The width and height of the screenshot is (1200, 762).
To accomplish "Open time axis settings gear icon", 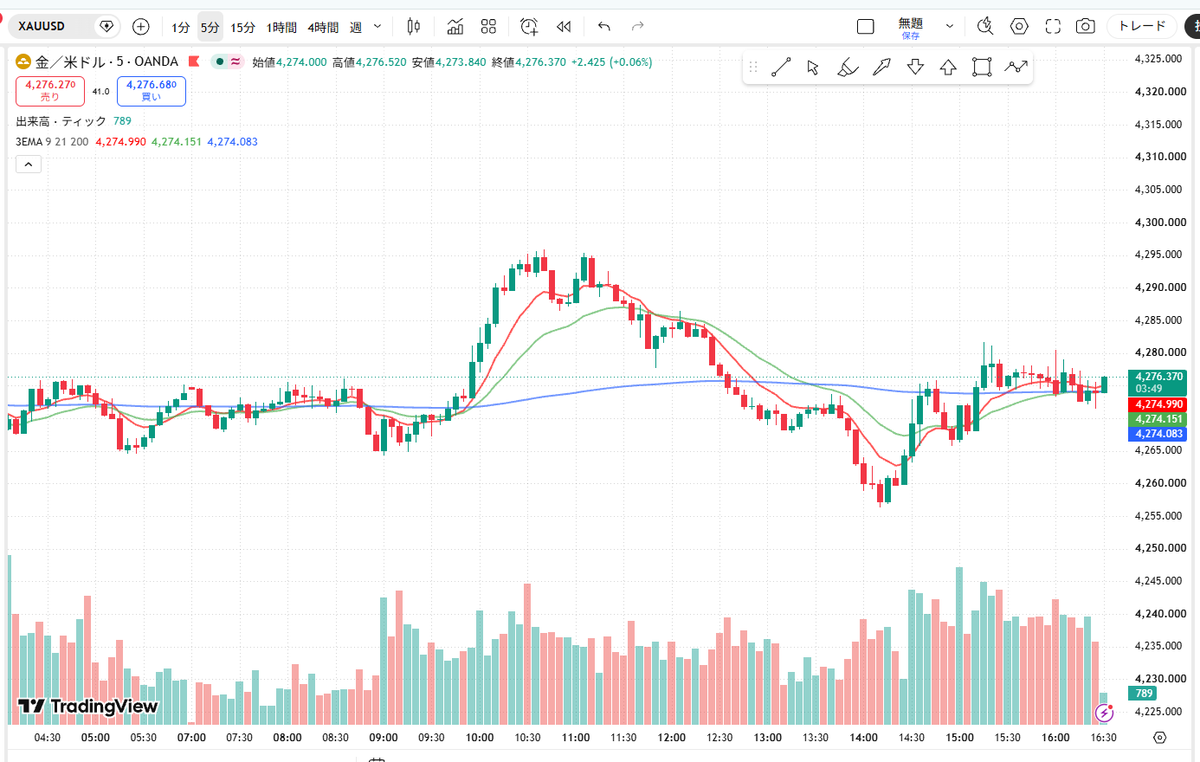I will tap(1160, 737).
